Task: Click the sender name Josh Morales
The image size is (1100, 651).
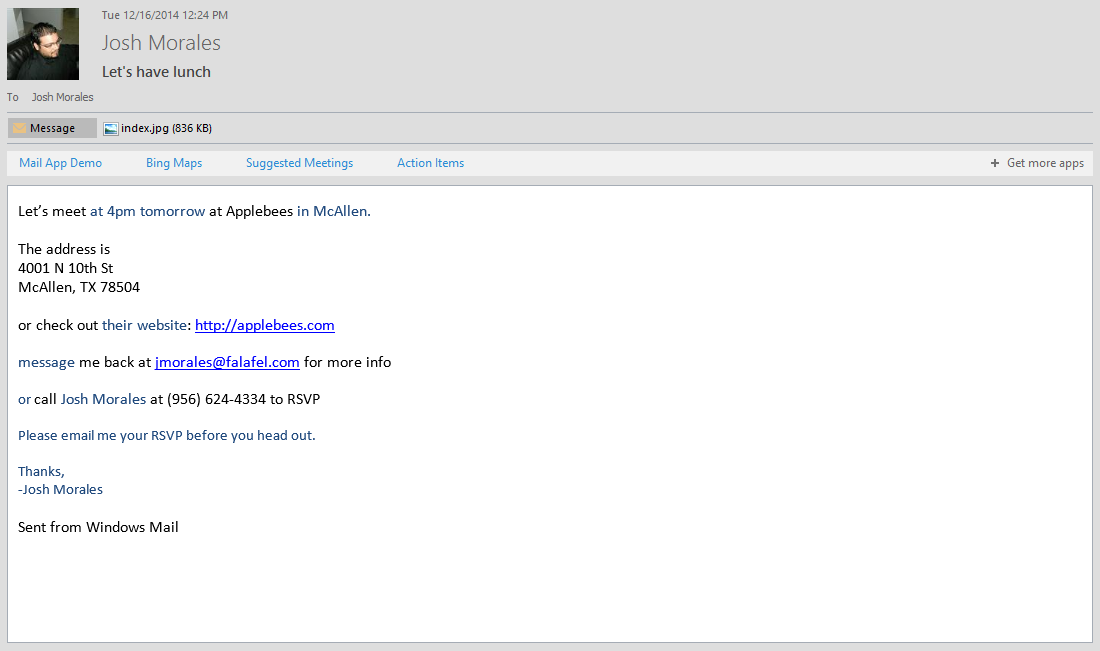Action: click(x=161, y=43)
